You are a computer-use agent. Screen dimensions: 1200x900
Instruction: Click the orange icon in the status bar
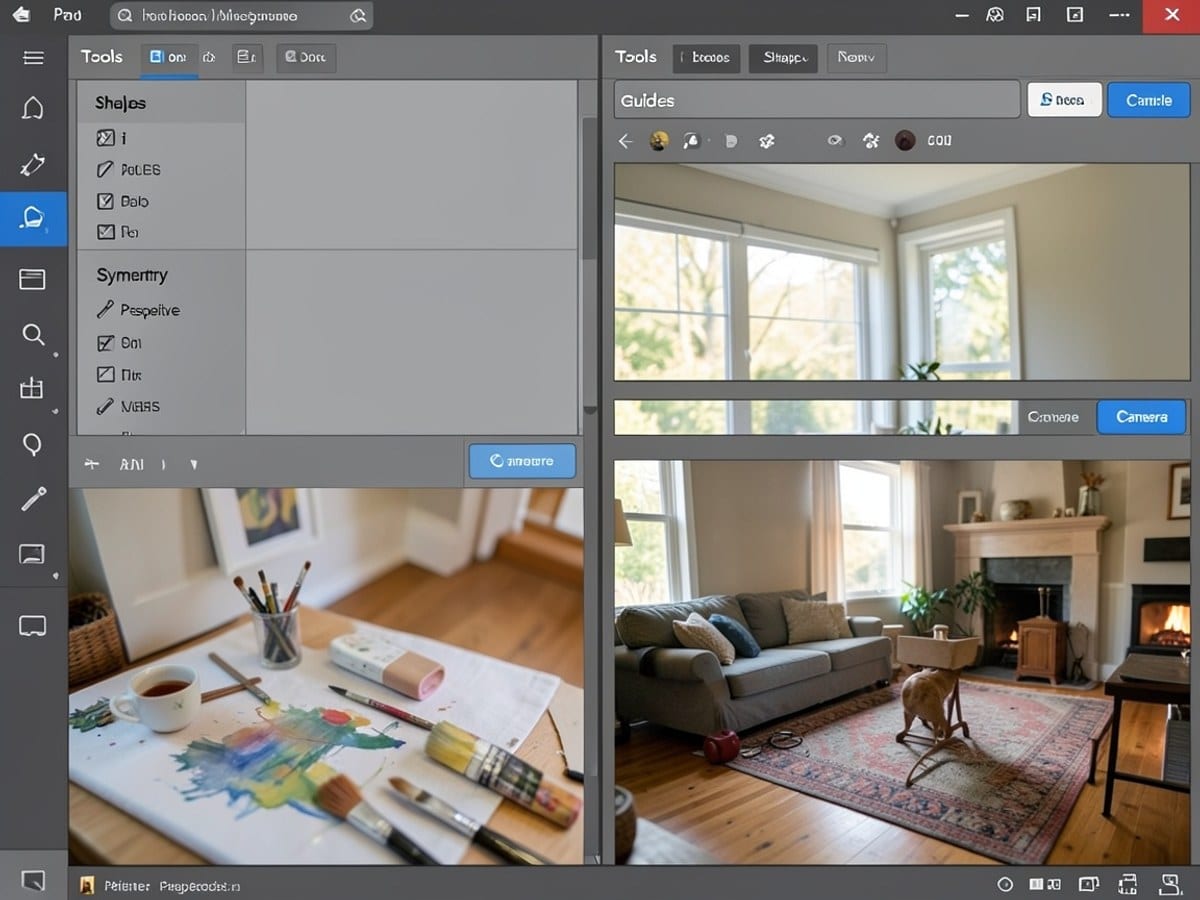click(87, 885)
